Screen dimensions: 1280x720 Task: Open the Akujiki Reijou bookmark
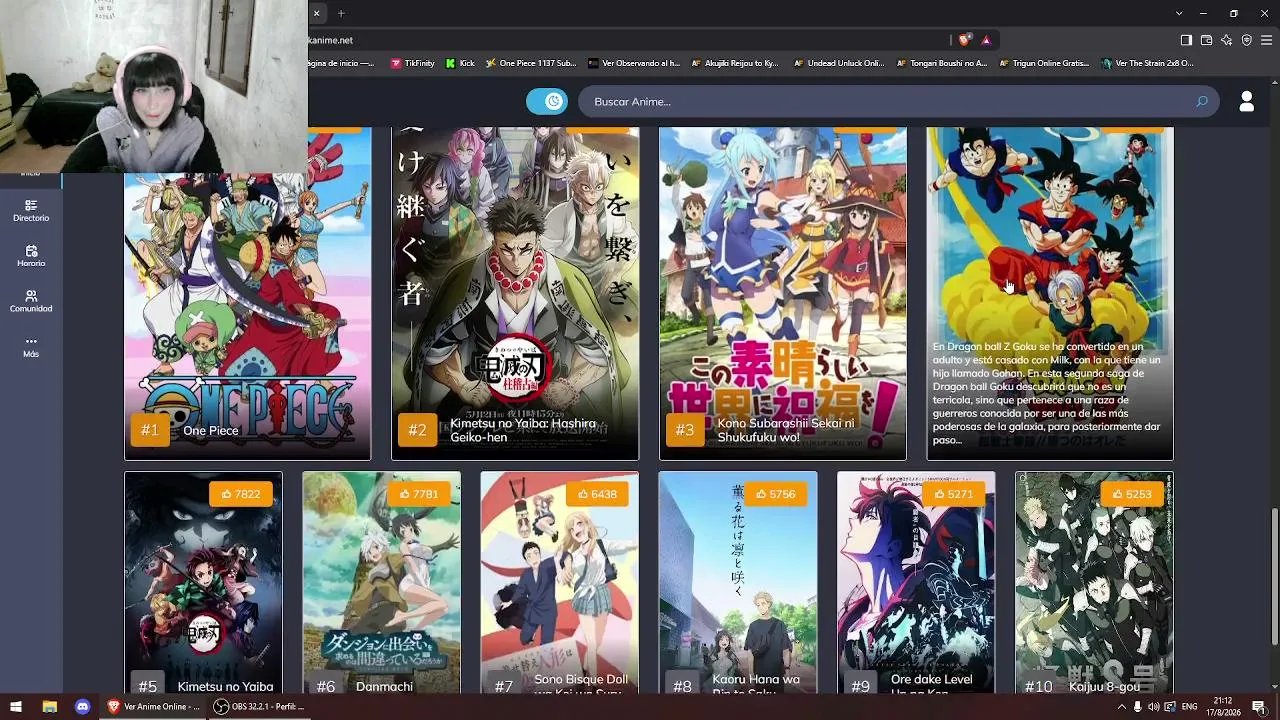point(735,63)
